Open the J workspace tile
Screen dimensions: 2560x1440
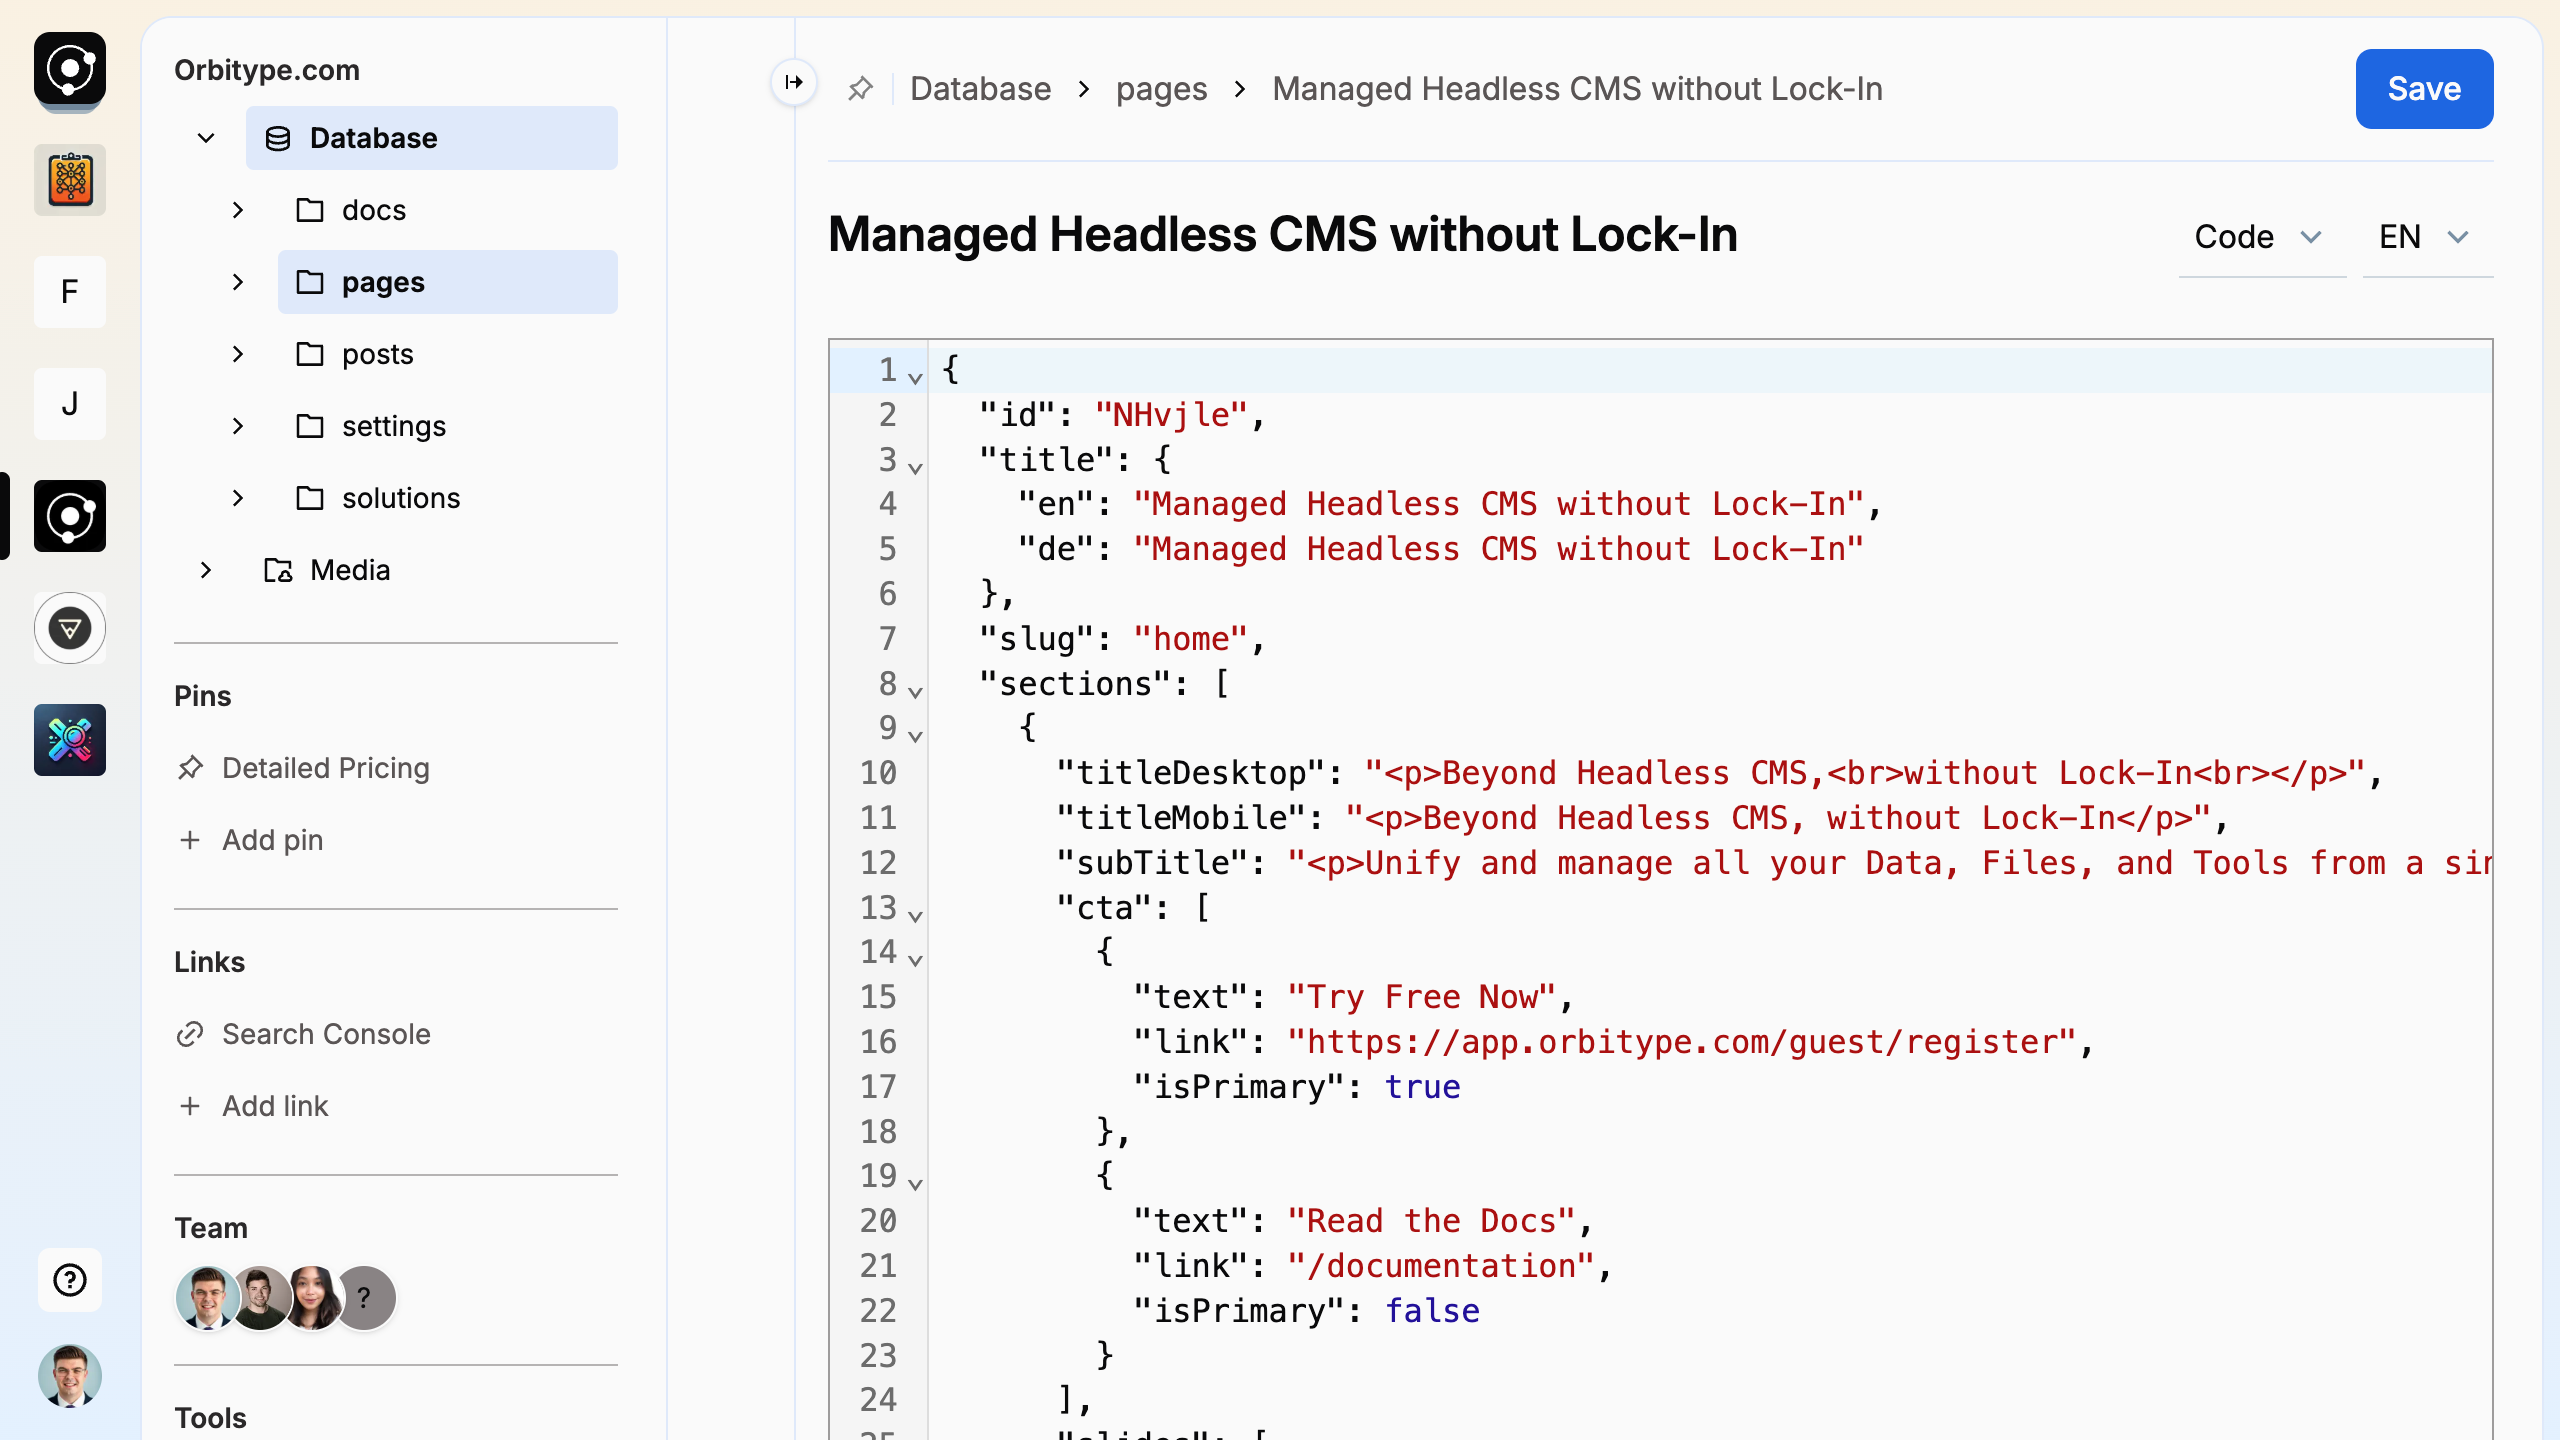[x=70, y=404]
